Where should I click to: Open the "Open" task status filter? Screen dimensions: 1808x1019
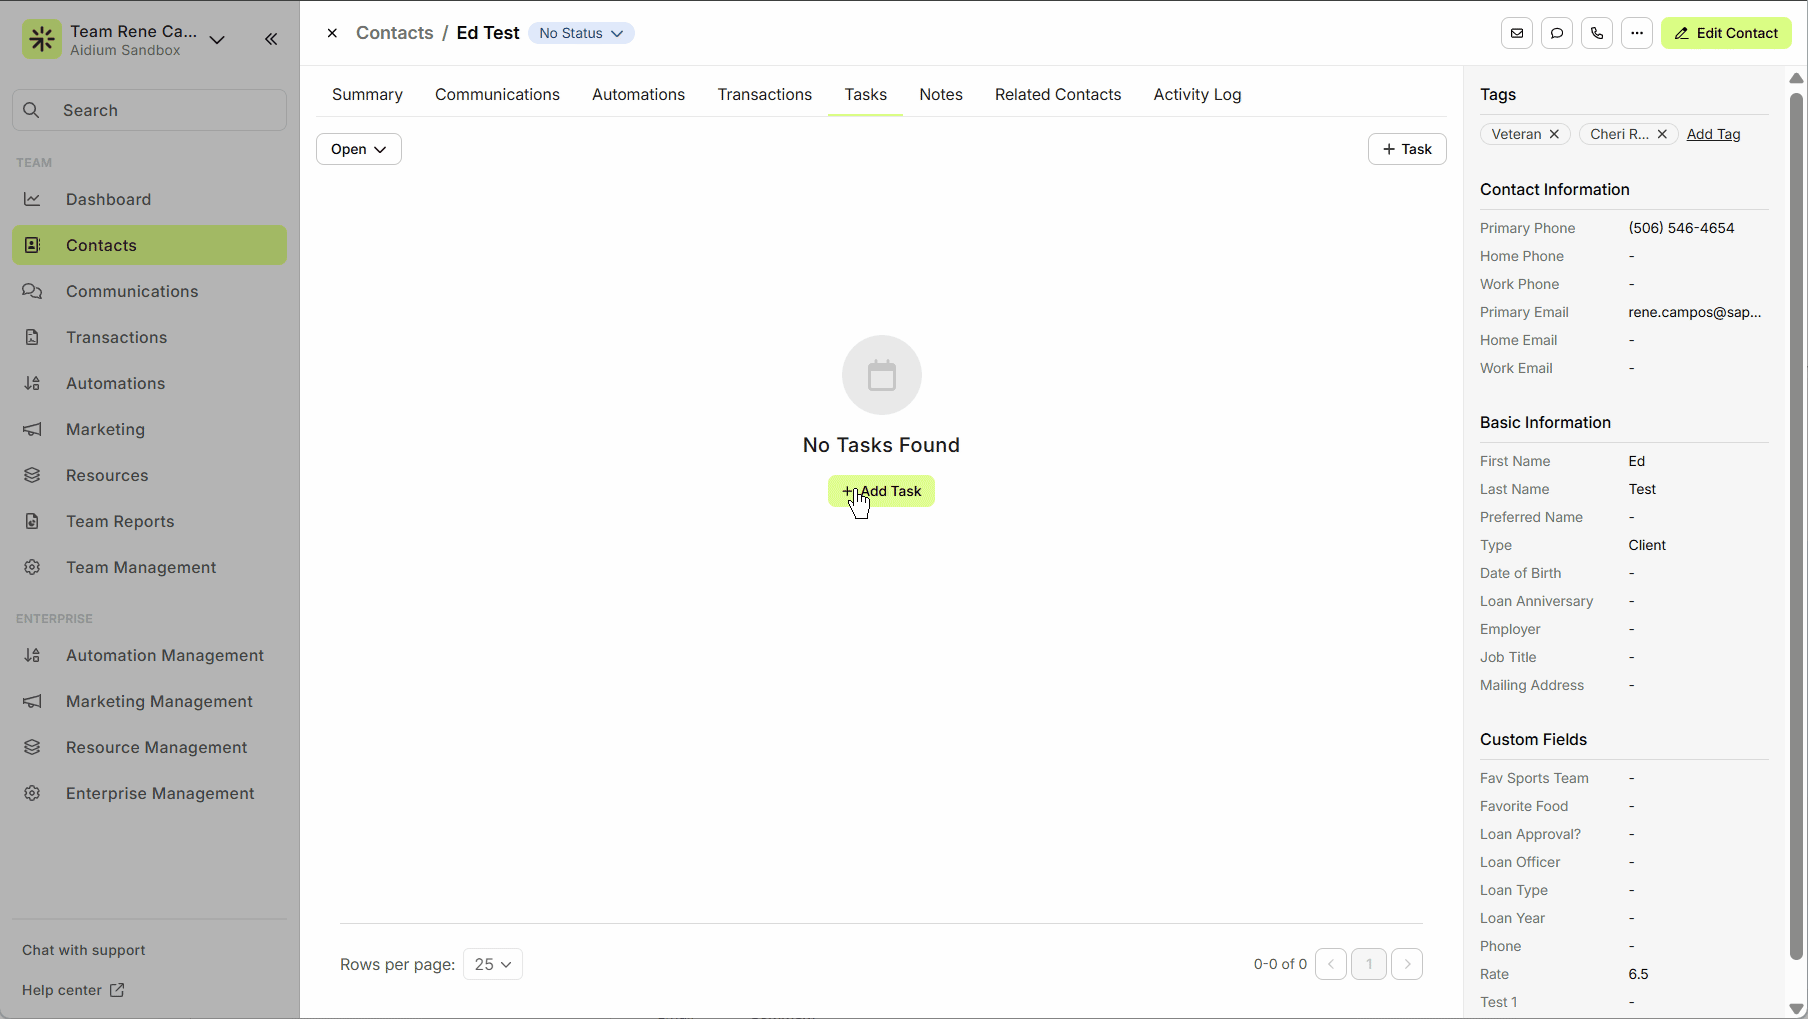(x=358, y=148)
